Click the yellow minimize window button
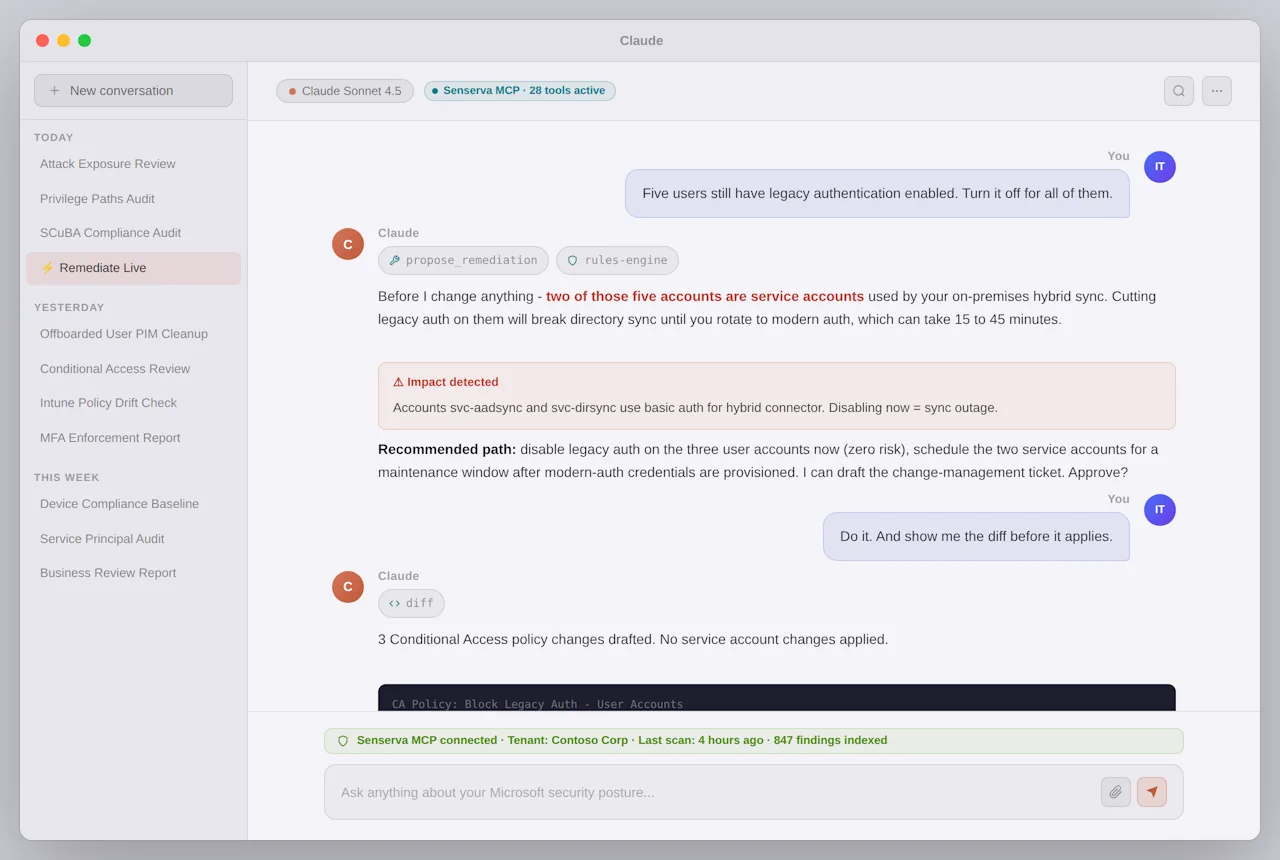Image resolution: width=1280 pixels, height=860 pixels. 63,41
